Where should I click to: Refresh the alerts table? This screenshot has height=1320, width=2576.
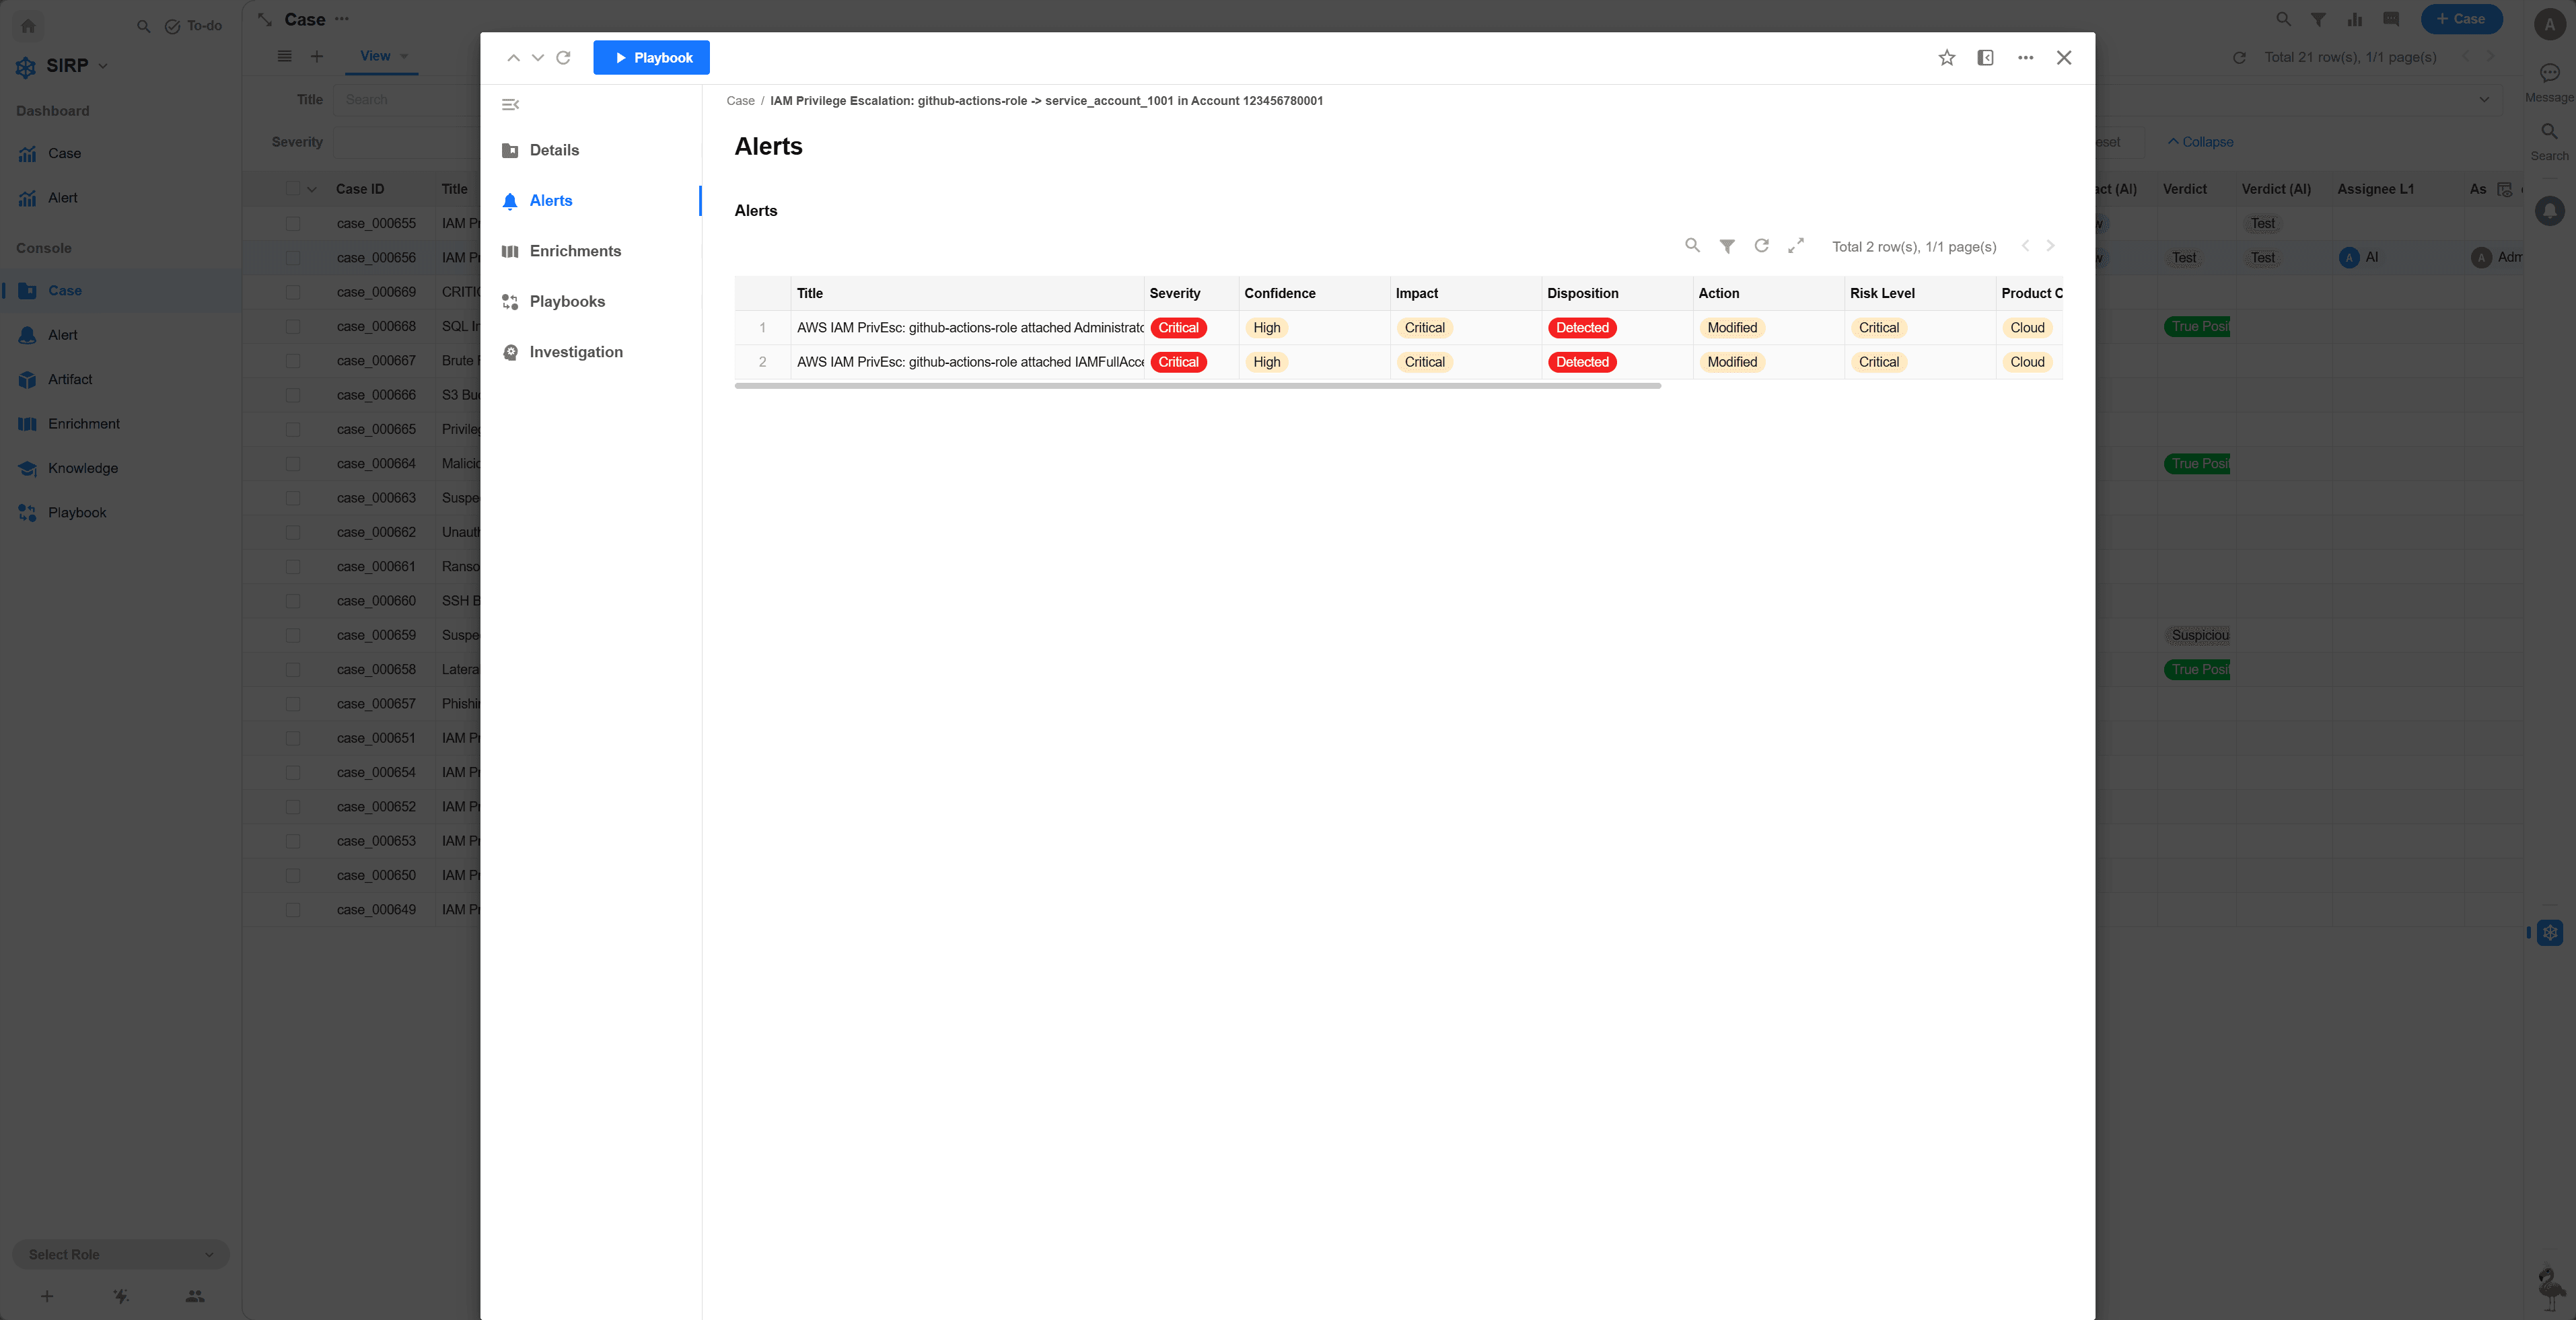pyautogui.click(x=1761, y=246)
